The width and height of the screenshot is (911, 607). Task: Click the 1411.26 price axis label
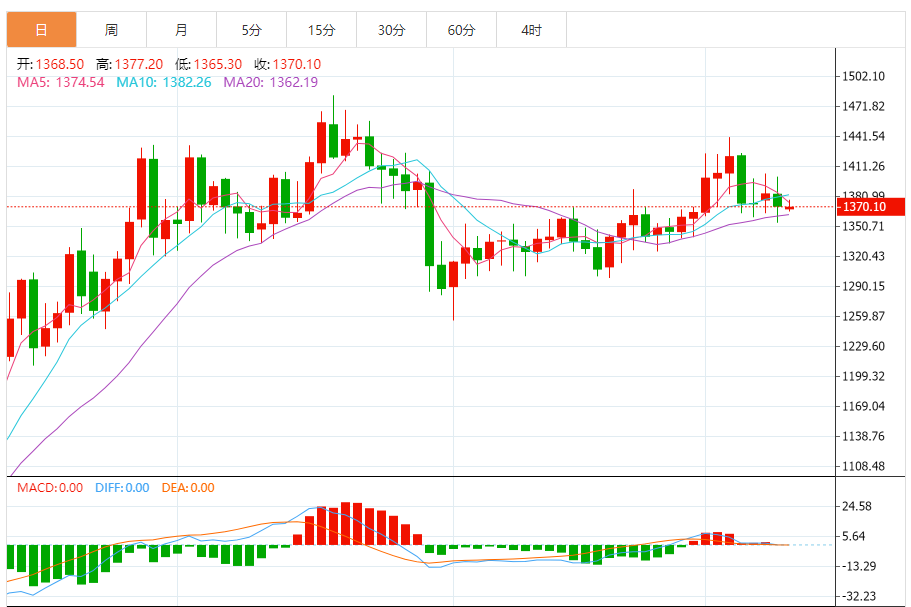pyautogui.click(x=863, y=167)
